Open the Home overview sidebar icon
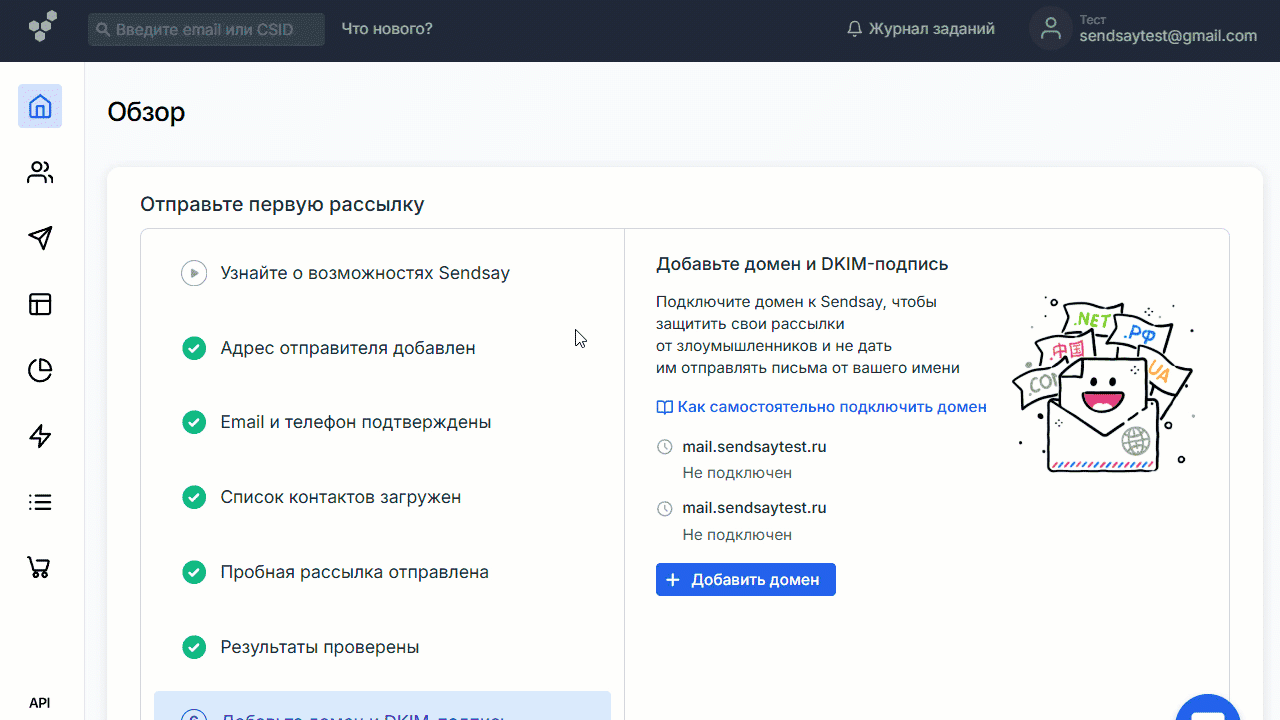Screen dimensions: 1280x720 tap(40, 106)
